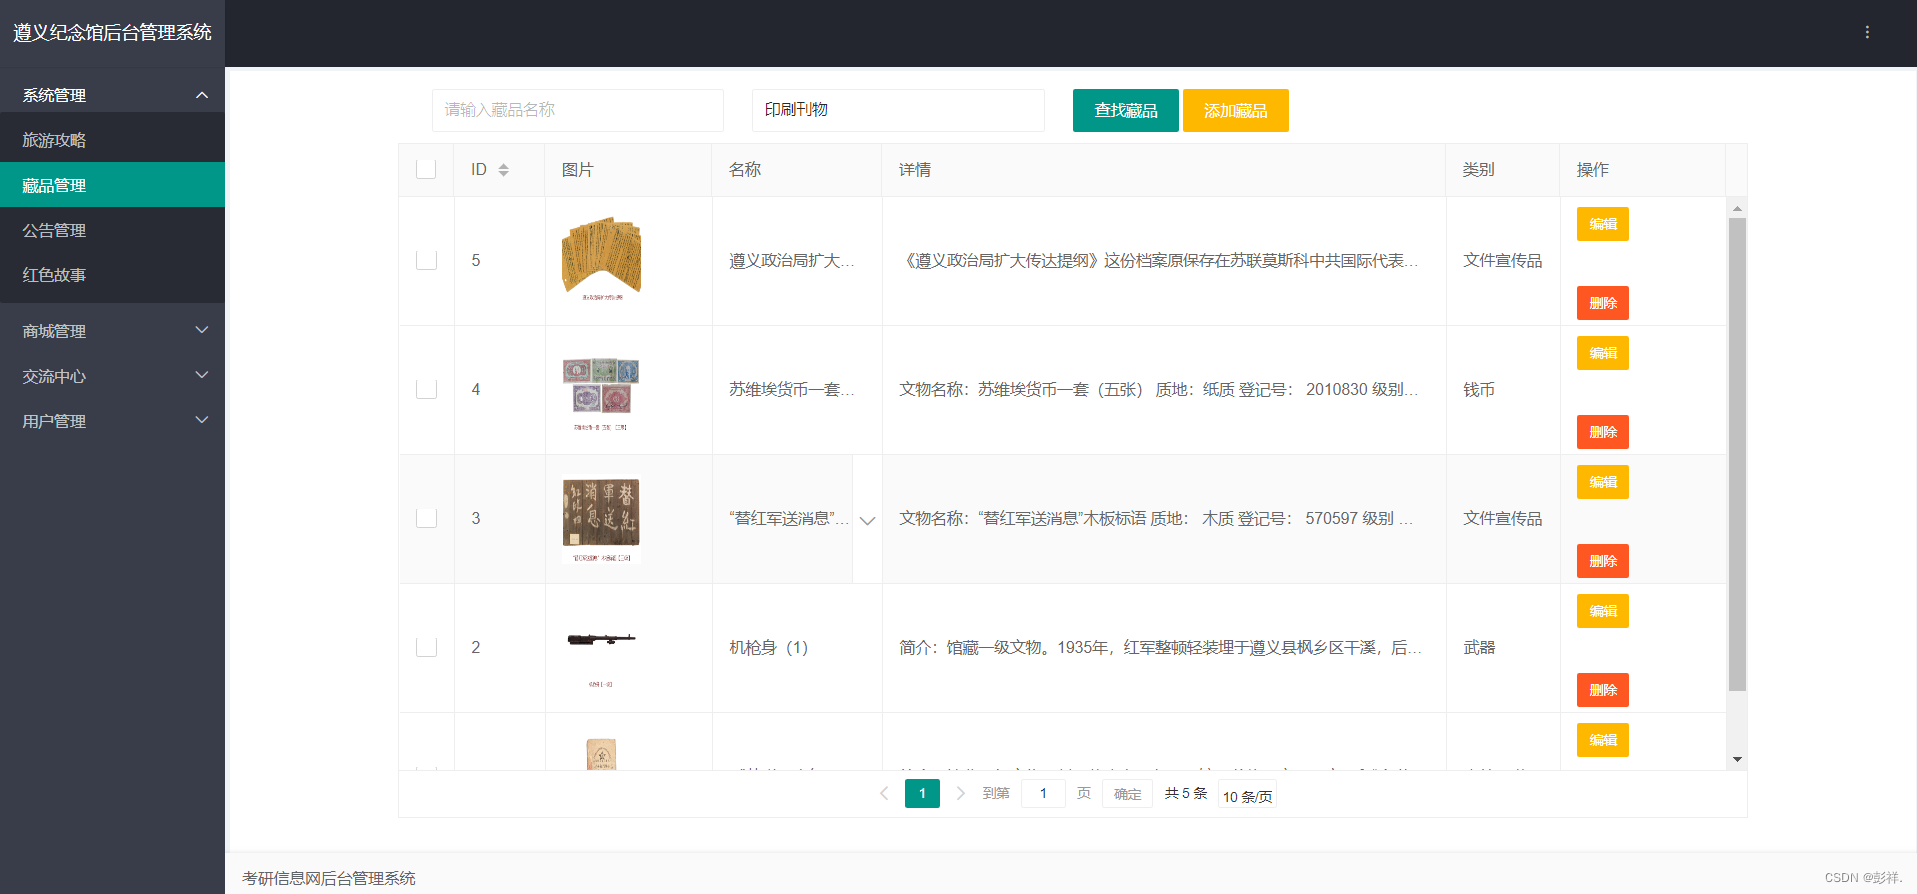
Task: Edit the 遵义政治局扩大 row with 编辑
Action: pos(1603,224)
